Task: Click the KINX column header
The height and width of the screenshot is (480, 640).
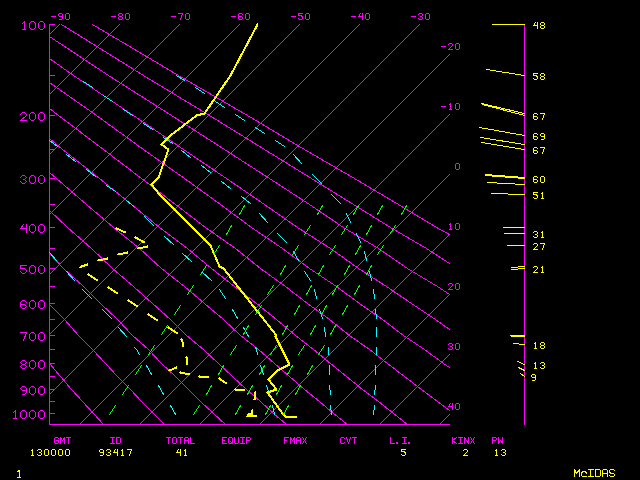Action: point(463,440)
